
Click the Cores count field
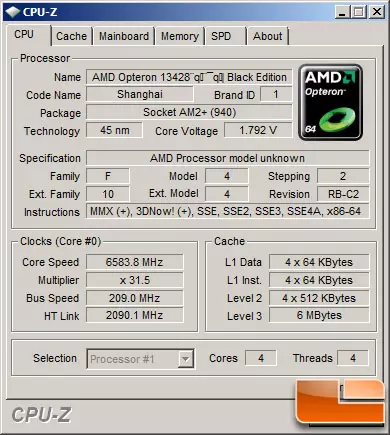[x=261, y=358]
